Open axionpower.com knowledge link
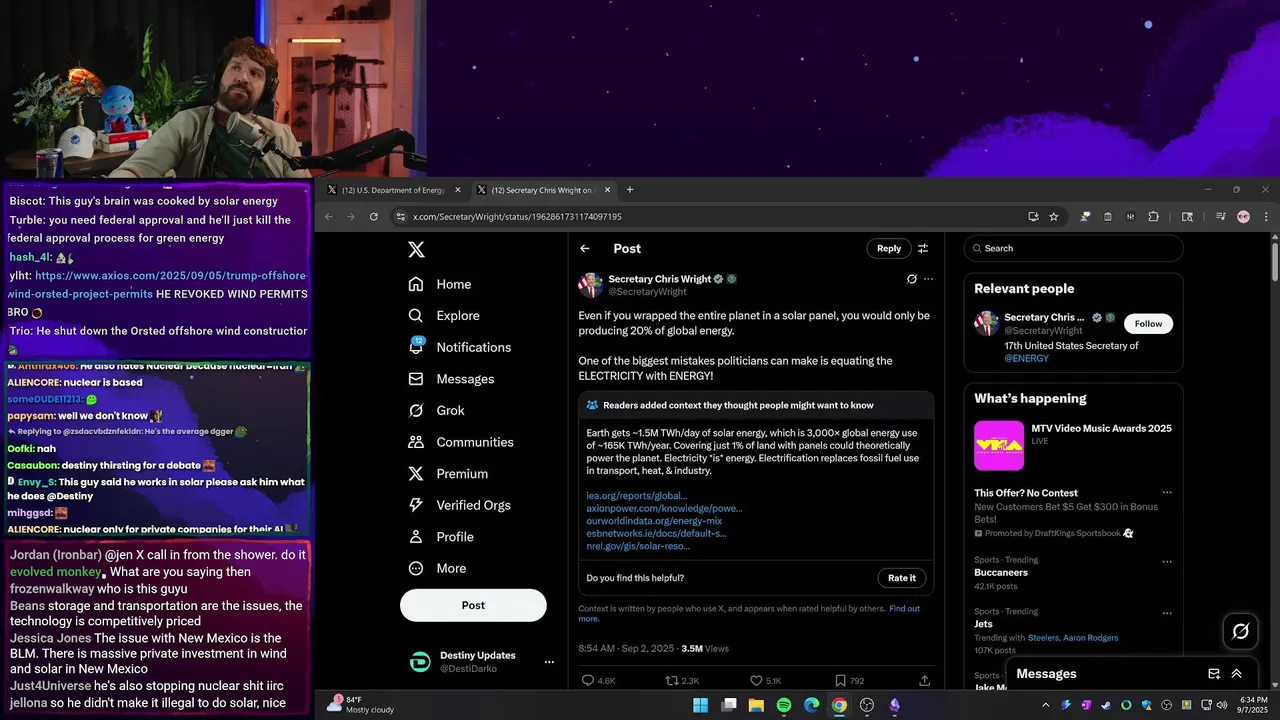This screenshot has width=1280, height=720. point(664,508)
